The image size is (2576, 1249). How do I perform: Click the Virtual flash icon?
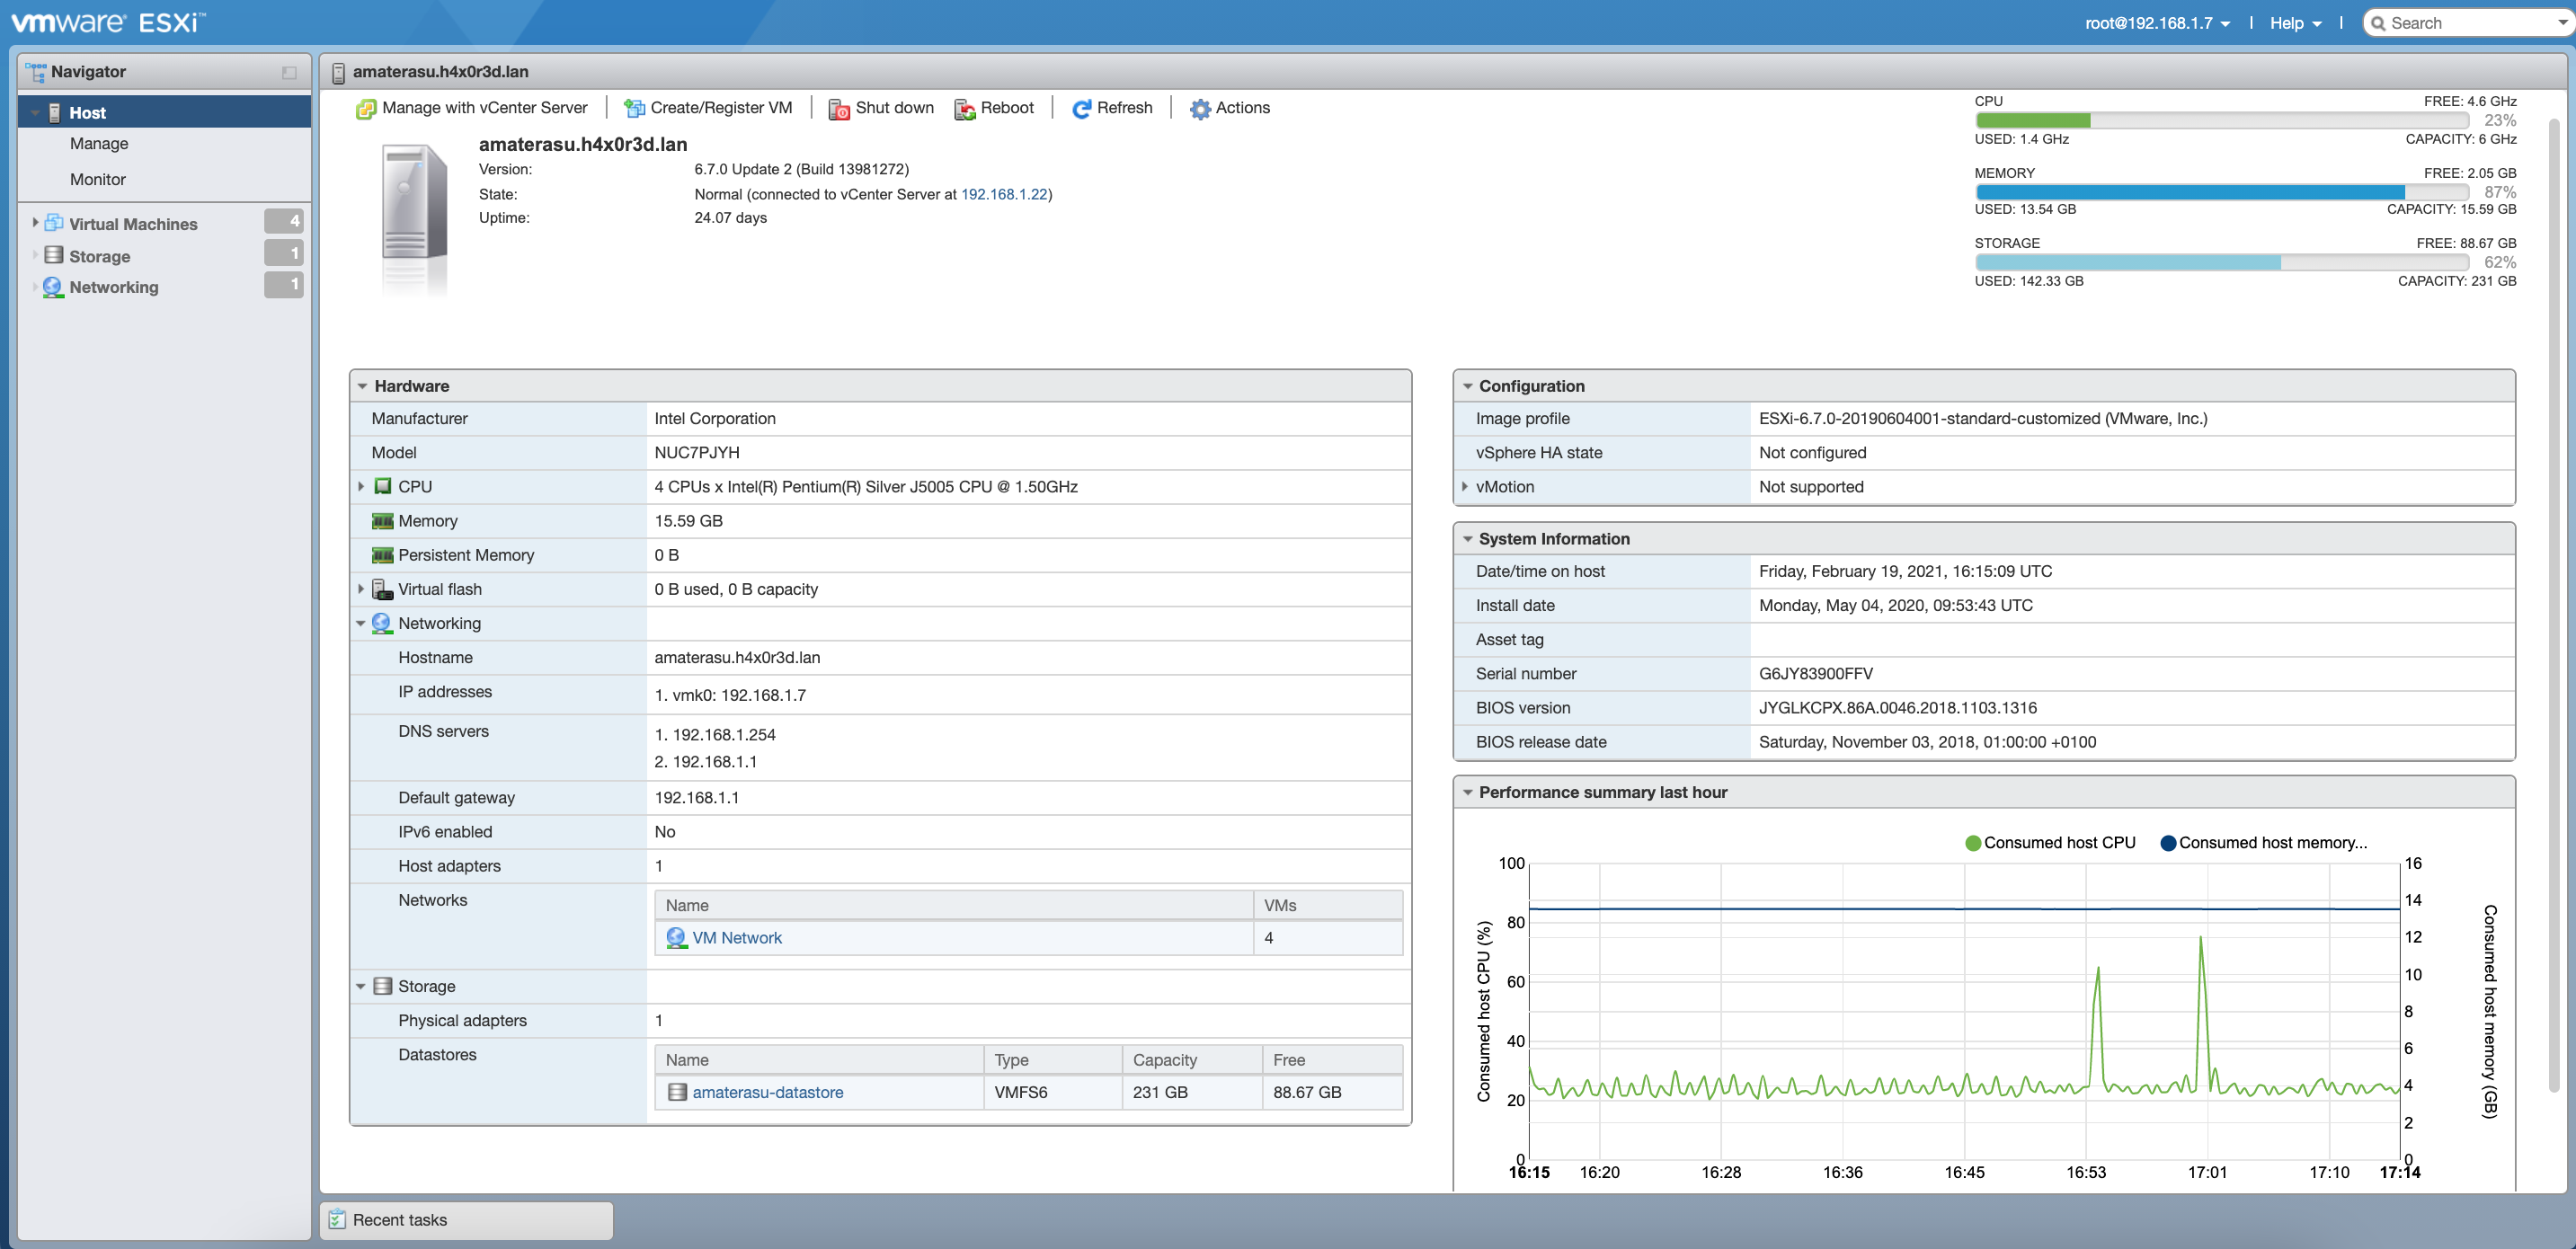tap(382, 589)
